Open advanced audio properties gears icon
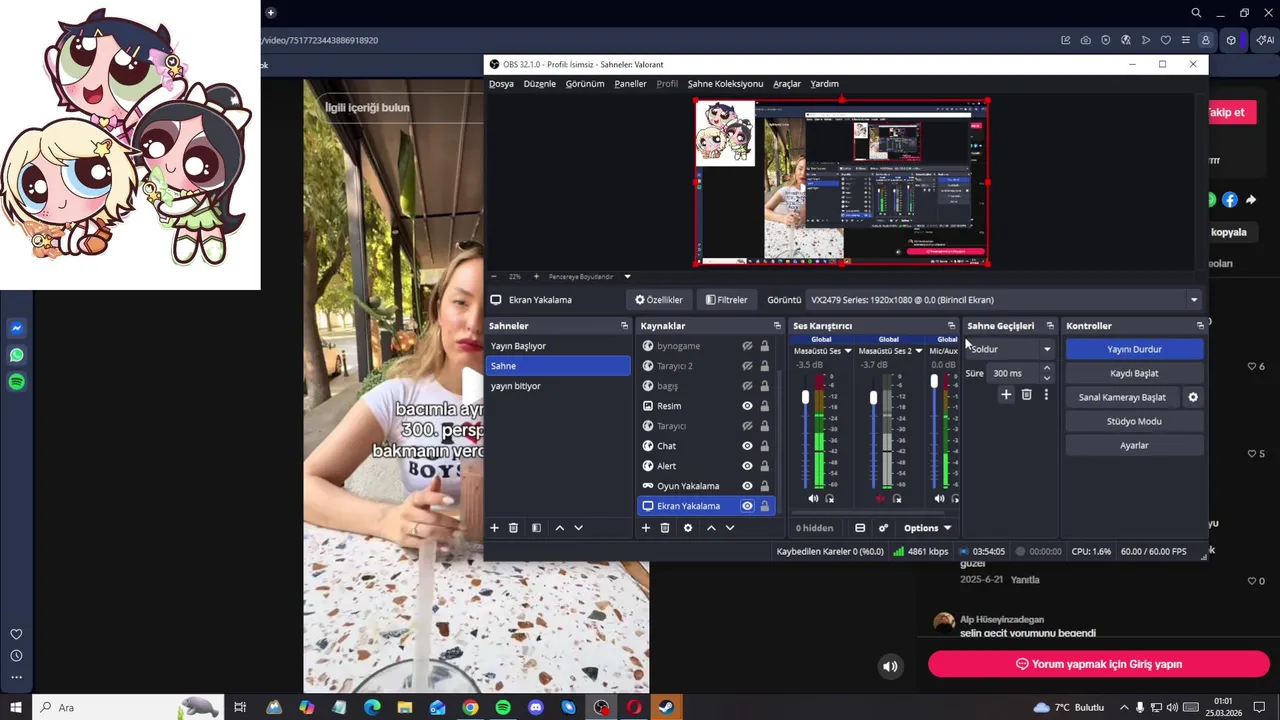Viewport: 1280px width, 720px height. point(883,528)
